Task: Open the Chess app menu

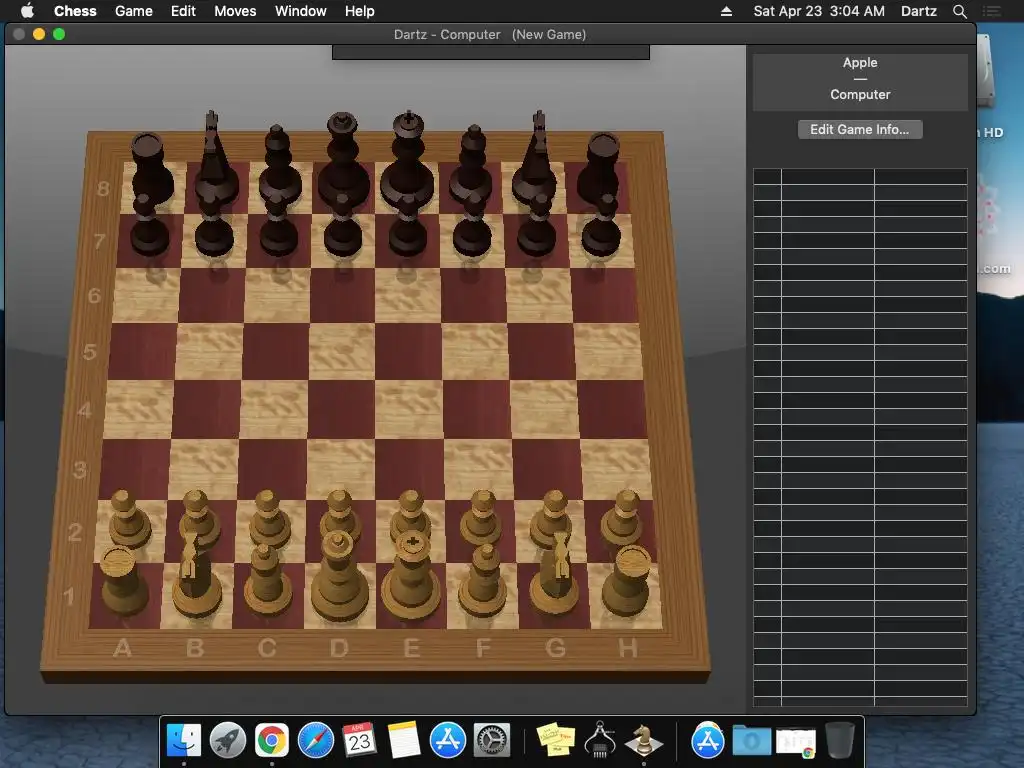Action: point(75,11)
